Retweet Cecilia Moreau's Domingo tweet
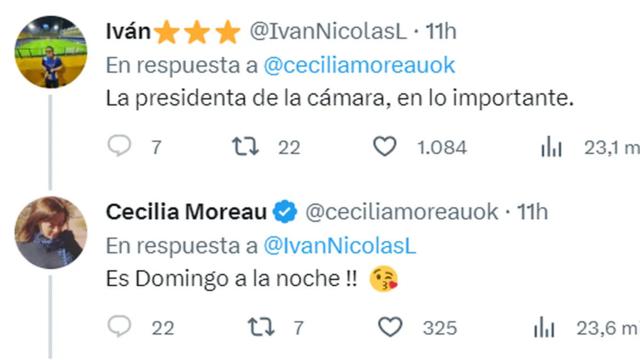 pos(261,327)
